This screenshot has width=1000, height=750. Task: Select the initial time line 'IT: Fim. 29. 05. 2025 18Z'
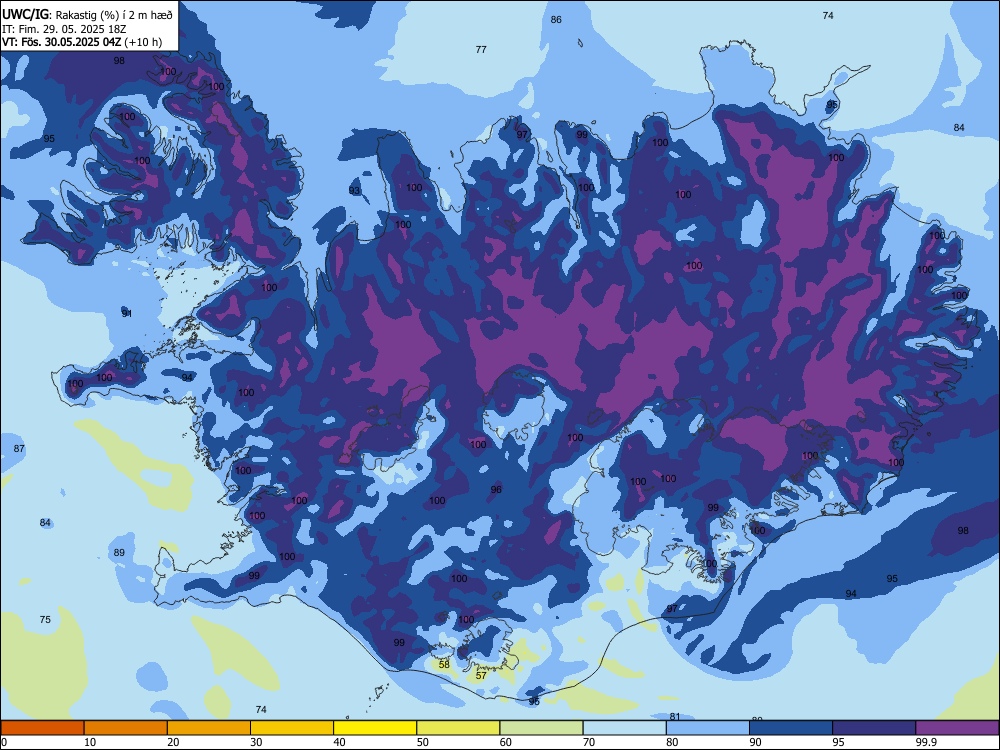[x=66, y=29]
